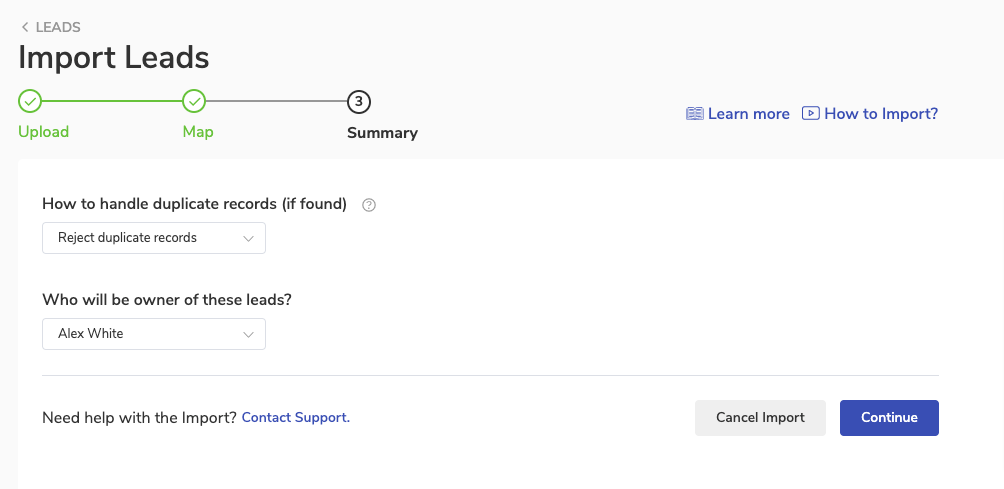The width and height of the screenshot is (1004, 489).
Task: Click the Map step green checkmark
Action: [194, 101]
